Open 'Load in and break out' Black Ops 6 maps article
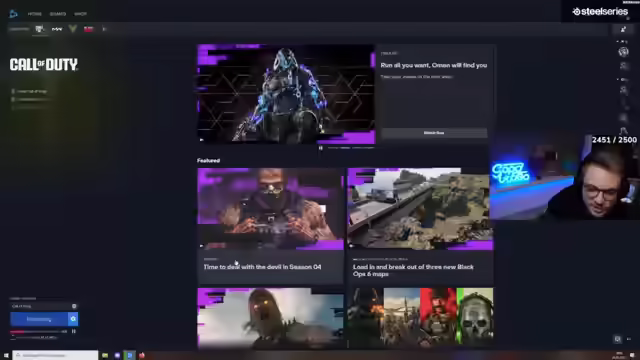 click(413, 270)
